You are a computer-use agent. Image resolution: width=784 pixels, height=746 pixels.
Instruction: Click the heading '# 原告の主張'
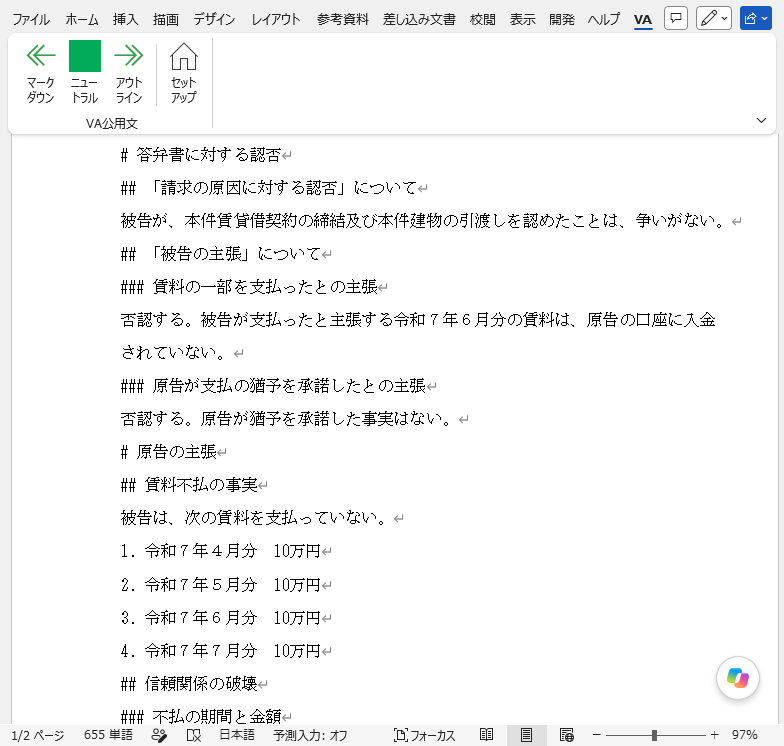point(168,452)
